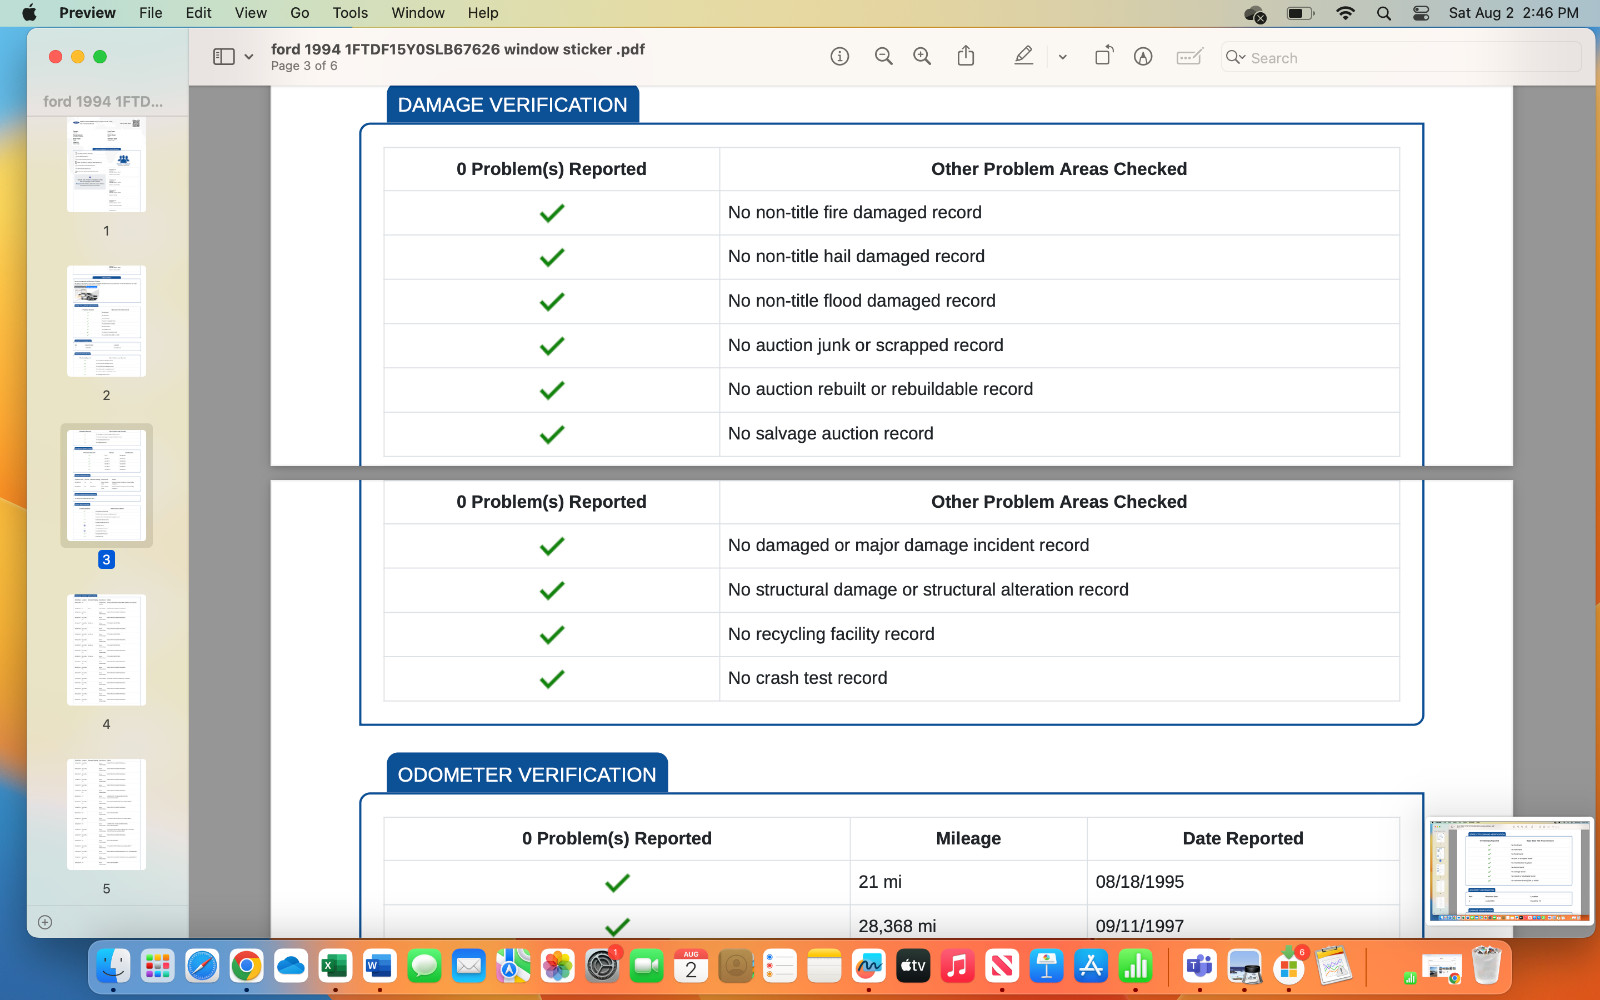This screenshot has width=1600, height=1000.
Task: Click the 'No non-title fire damaged record' text
Action: pyautogui.click(x=855, y=212)
